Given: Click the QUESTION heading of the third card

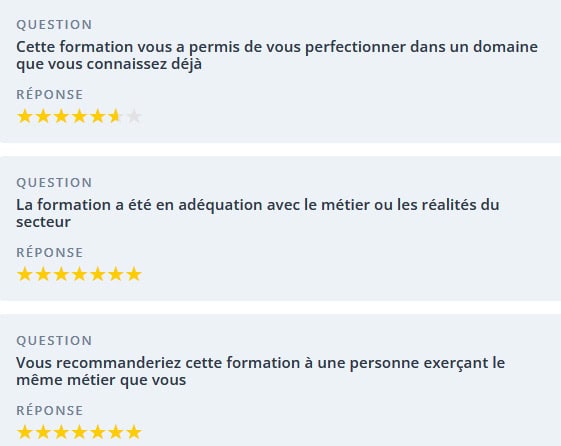Looking at the screenshot, I should [x=54, y=340].
